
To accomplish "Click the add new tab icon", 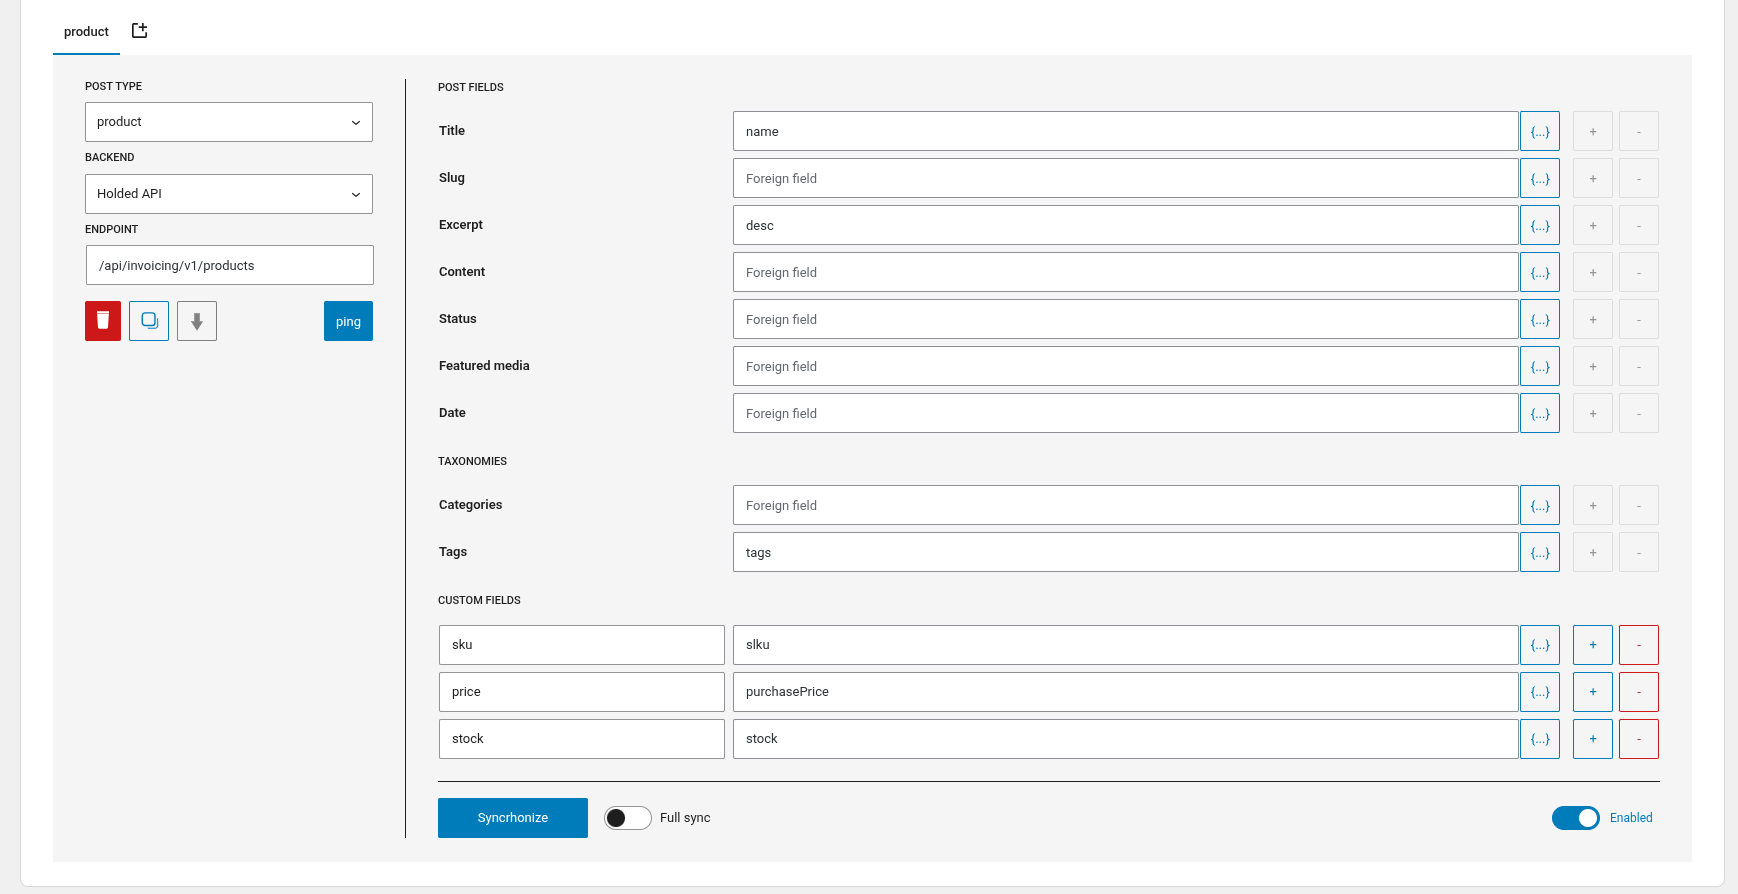I will (x=140, y=31).
